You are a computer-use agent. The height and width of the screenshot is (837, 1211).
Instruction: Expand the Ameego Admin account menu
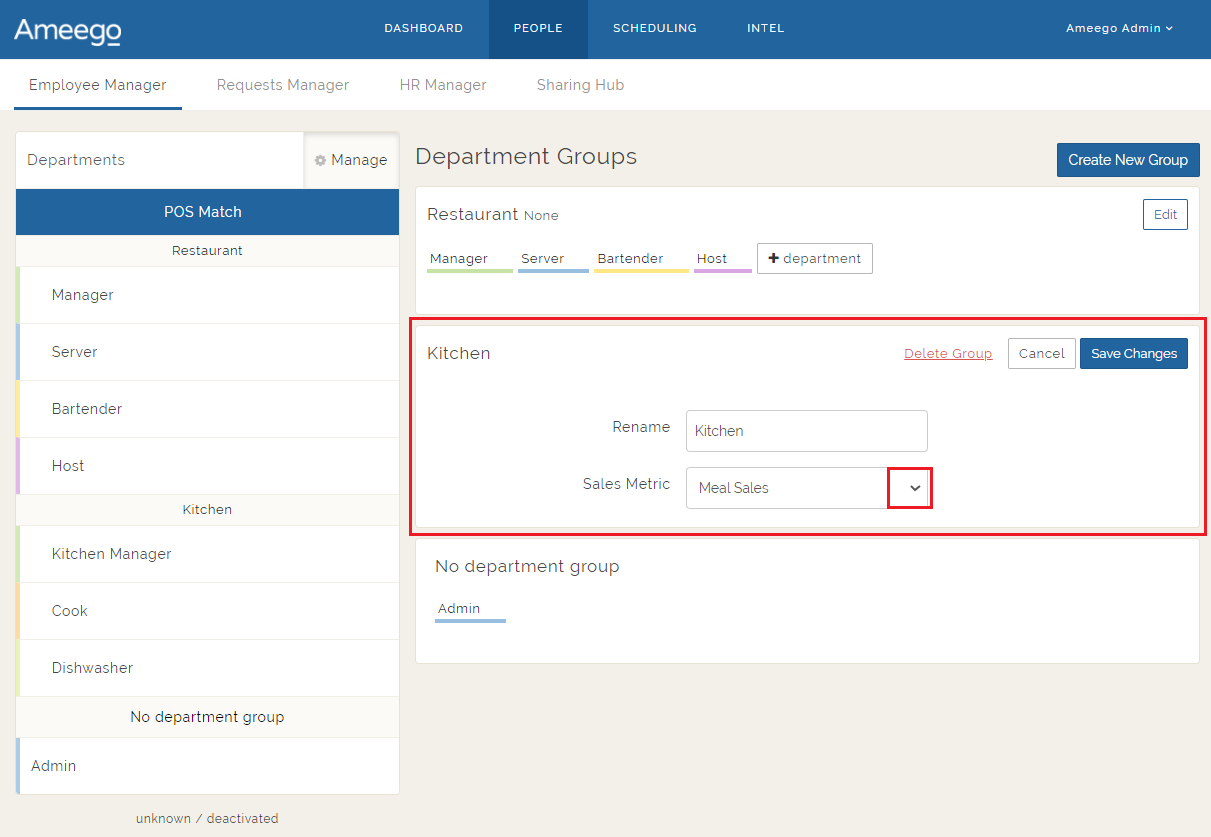click(1119, 28)
